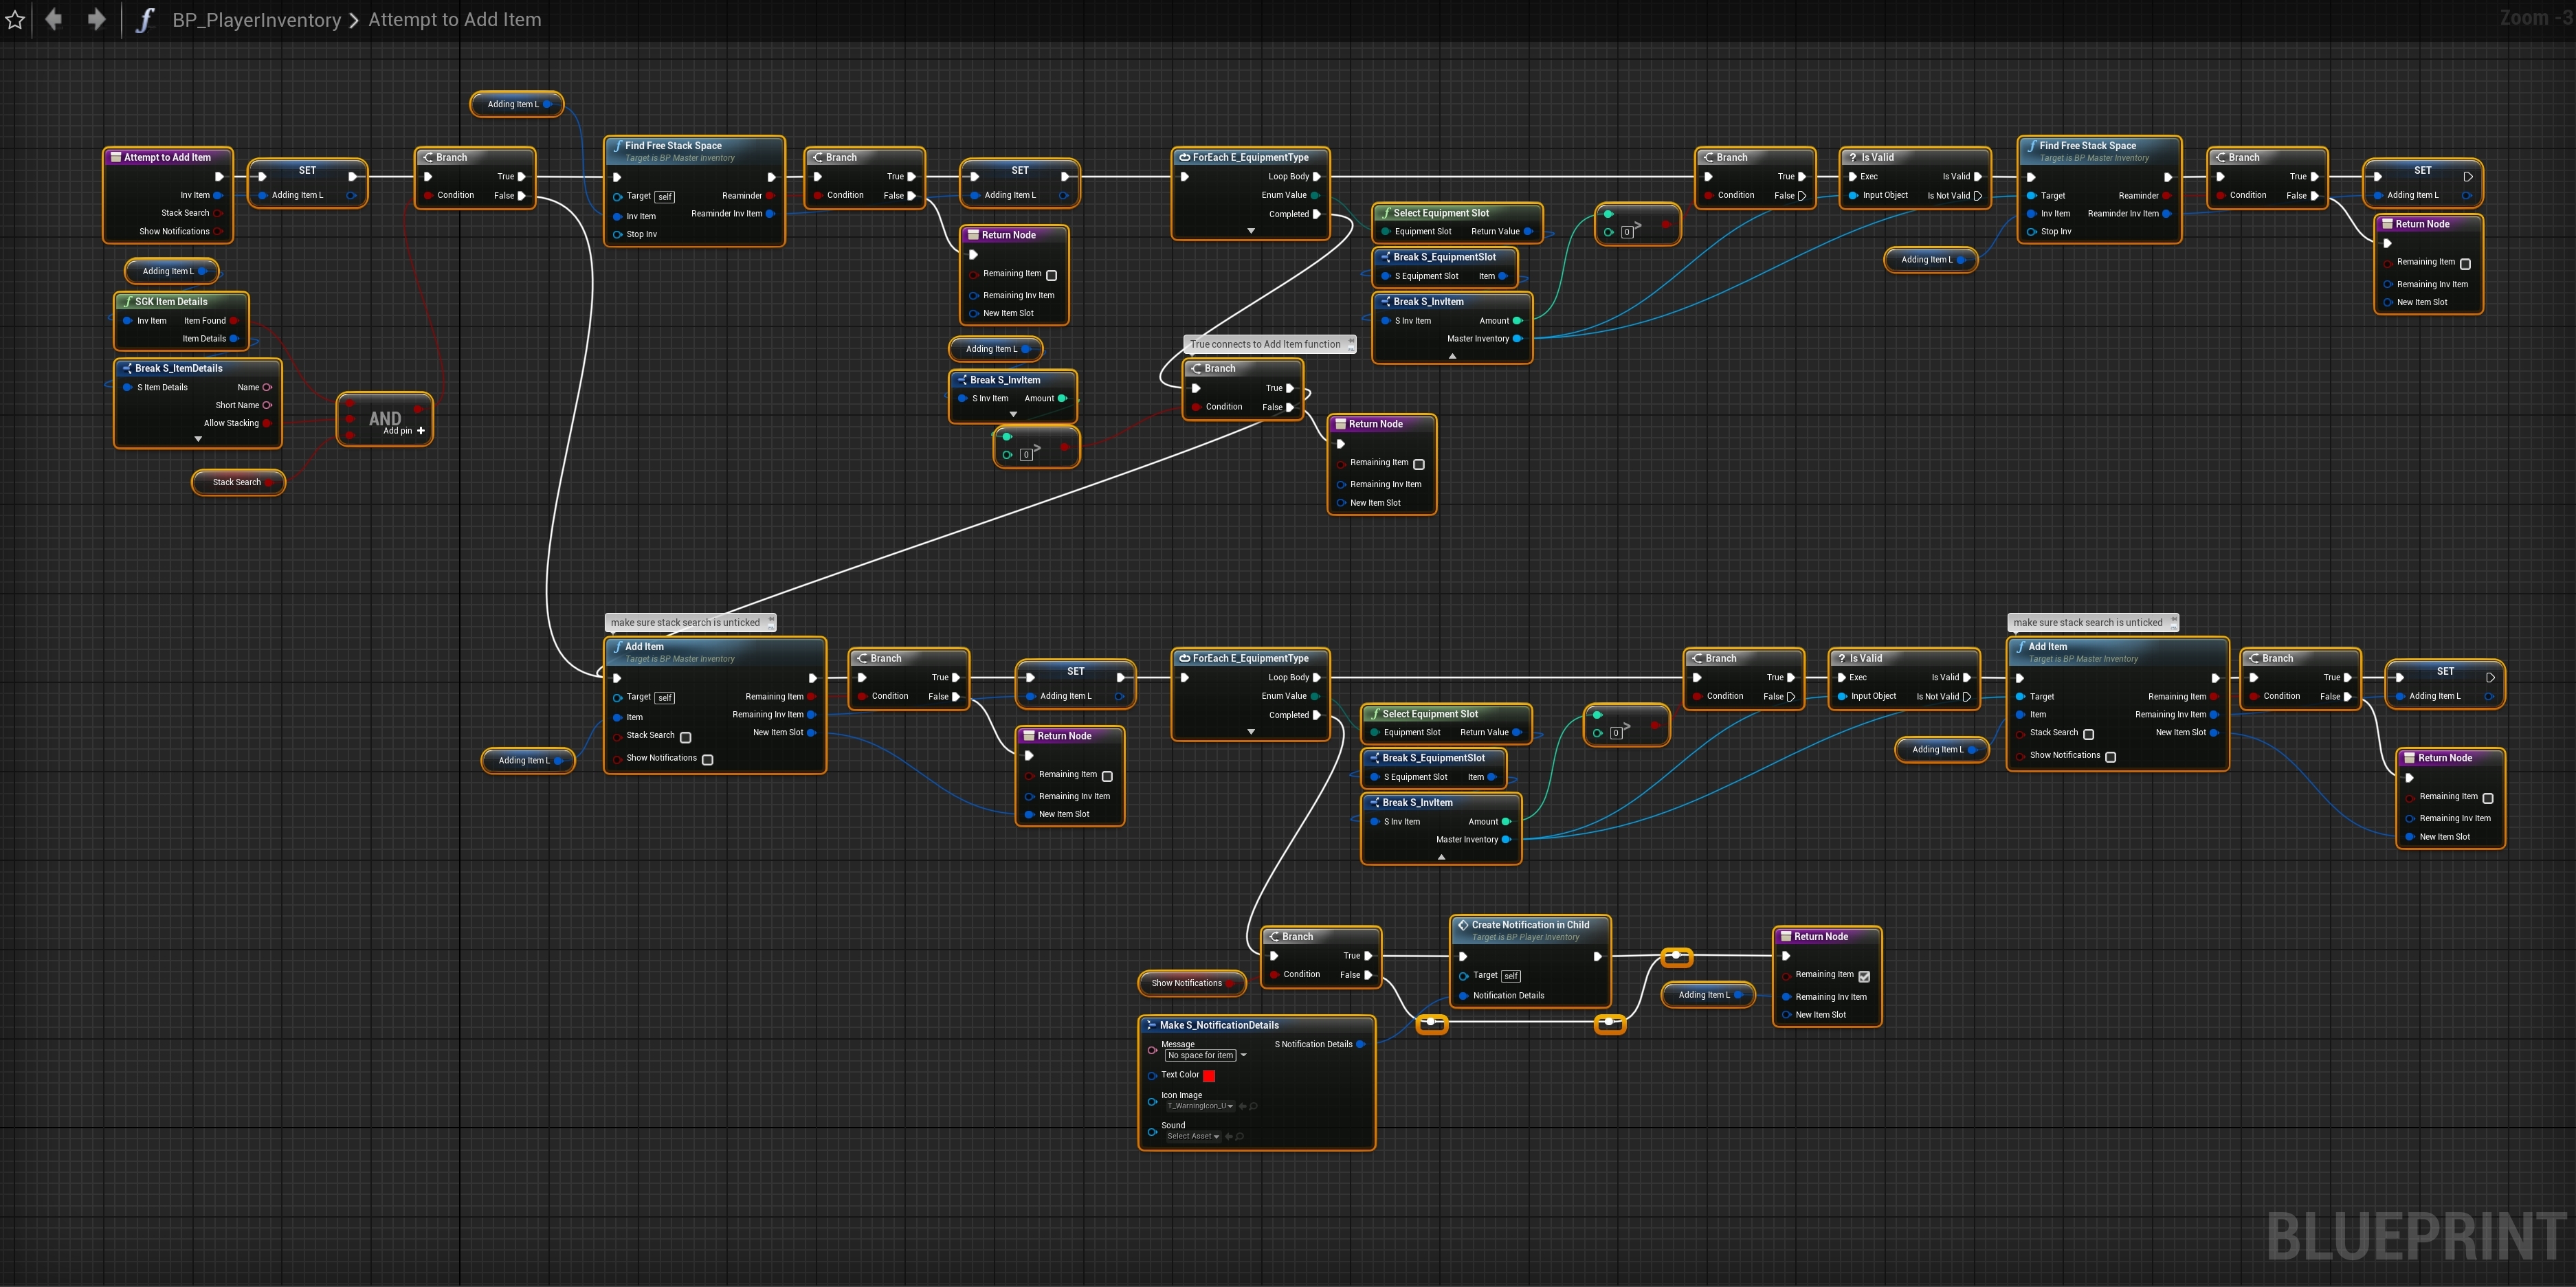The image size is (2576, 1287).
Task: Click the Create Notification in Child node icon
Action: [x=1463, y=925]
